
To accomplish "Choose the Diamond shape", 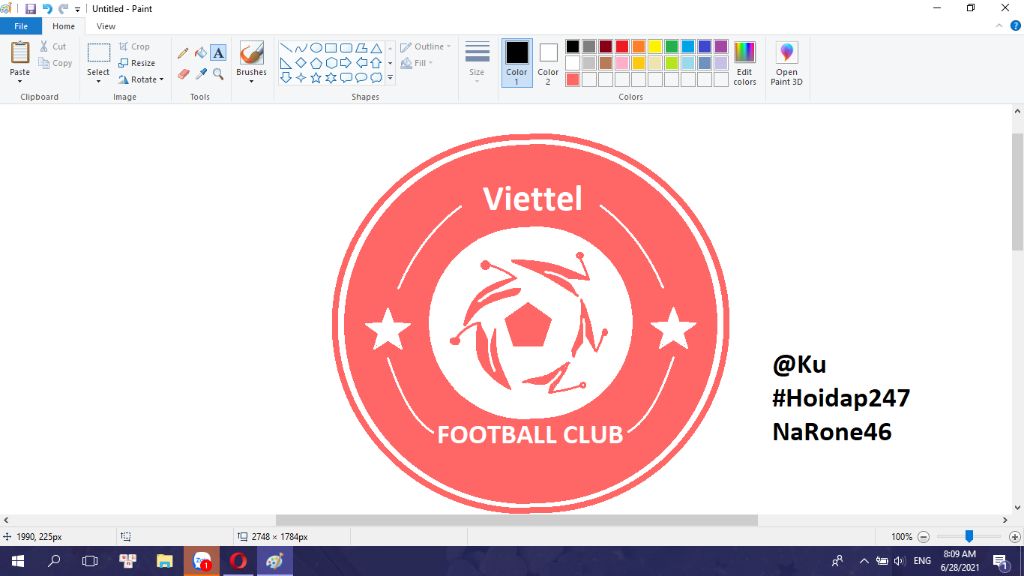I will click(x=300, y=63).
